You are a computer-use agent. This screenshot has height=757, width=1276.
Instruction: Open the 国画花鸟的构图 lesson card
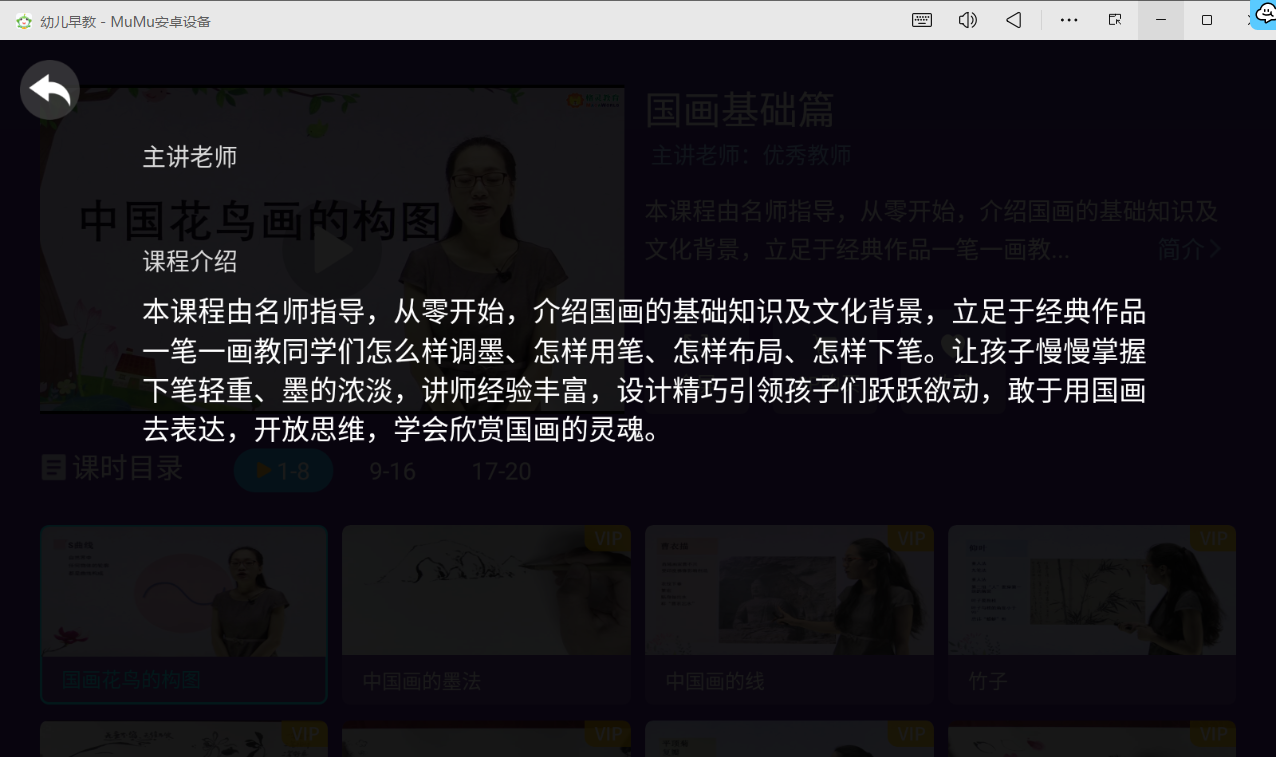click(x=184, y=614)
